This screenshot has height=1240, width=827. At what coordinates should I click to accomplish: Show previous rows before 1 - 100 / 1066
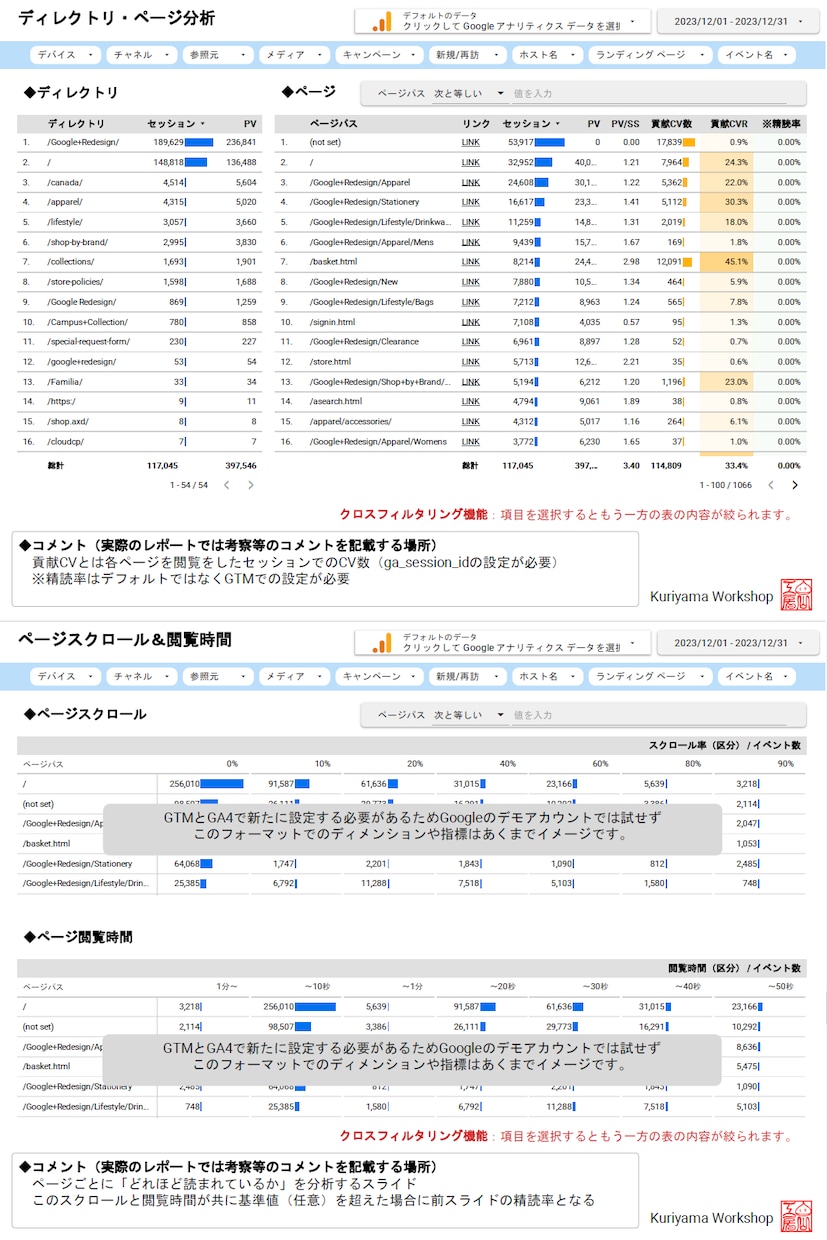[770, 485]
